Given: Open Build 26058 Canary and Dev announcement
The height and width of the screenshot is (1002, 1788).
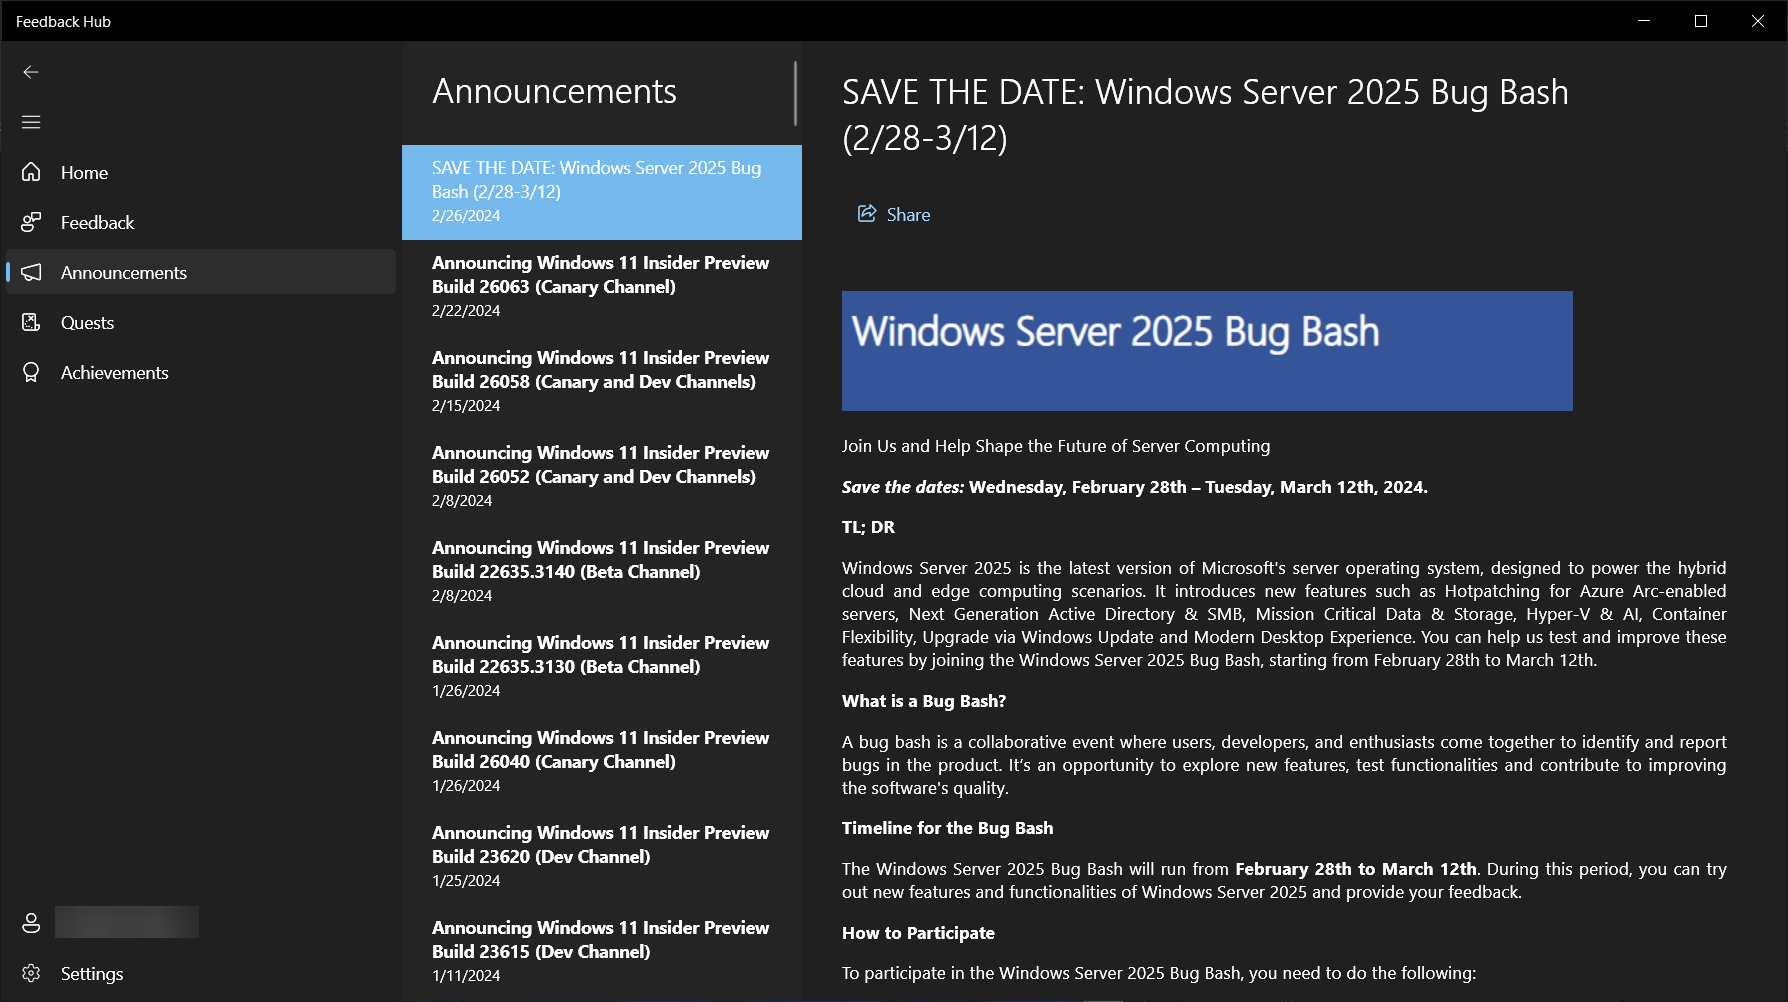Looking at the screenshot, I should click(602, 382).
